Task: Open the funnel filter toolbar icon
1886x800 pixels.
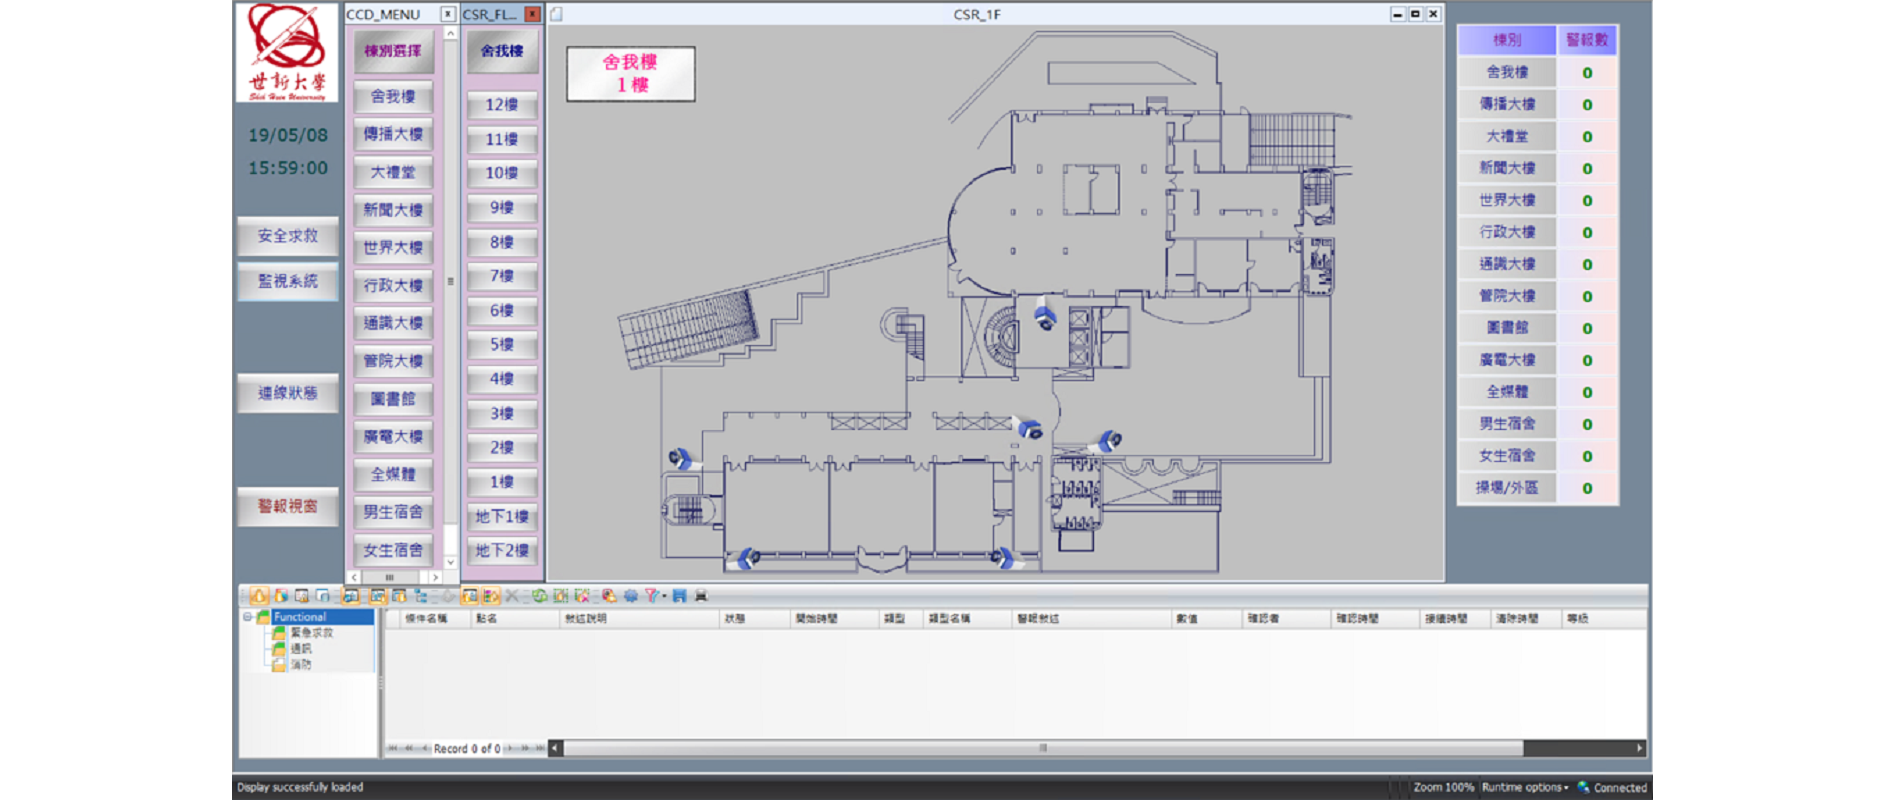Action: click(x=651, y=596)
